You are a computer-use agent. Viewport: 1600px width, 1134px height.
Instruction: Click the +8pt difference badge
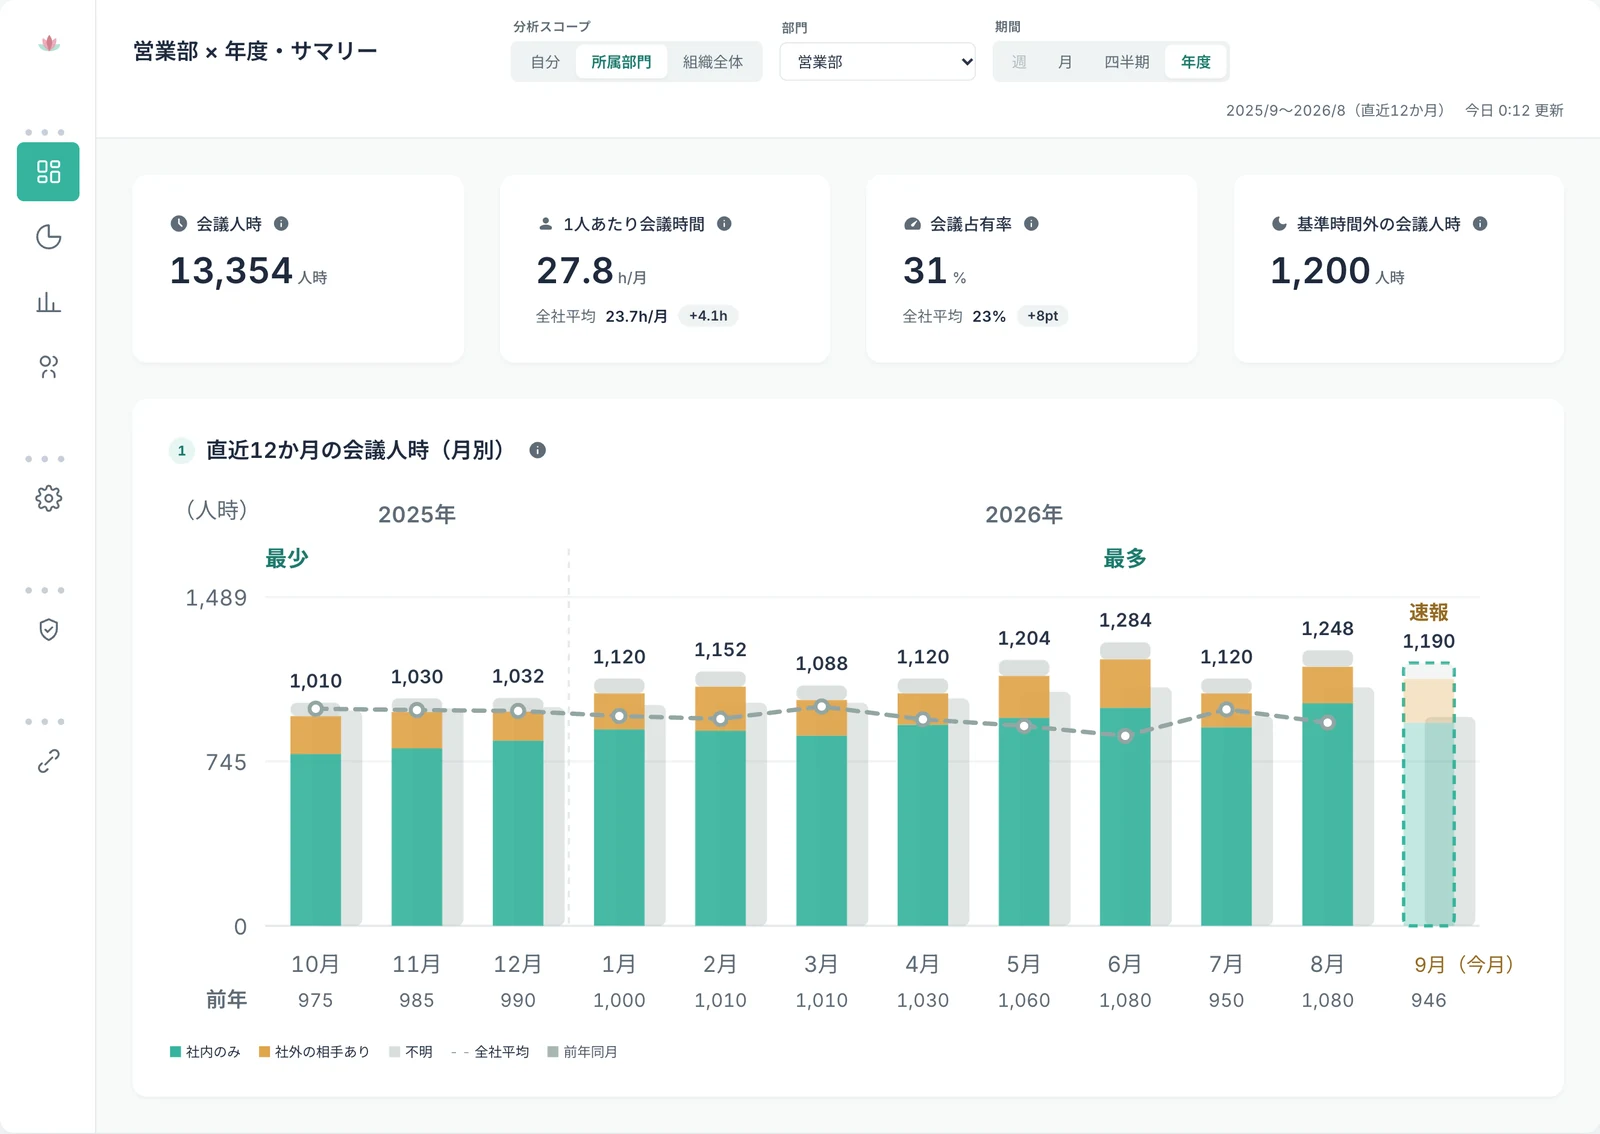coord(1043,316)
